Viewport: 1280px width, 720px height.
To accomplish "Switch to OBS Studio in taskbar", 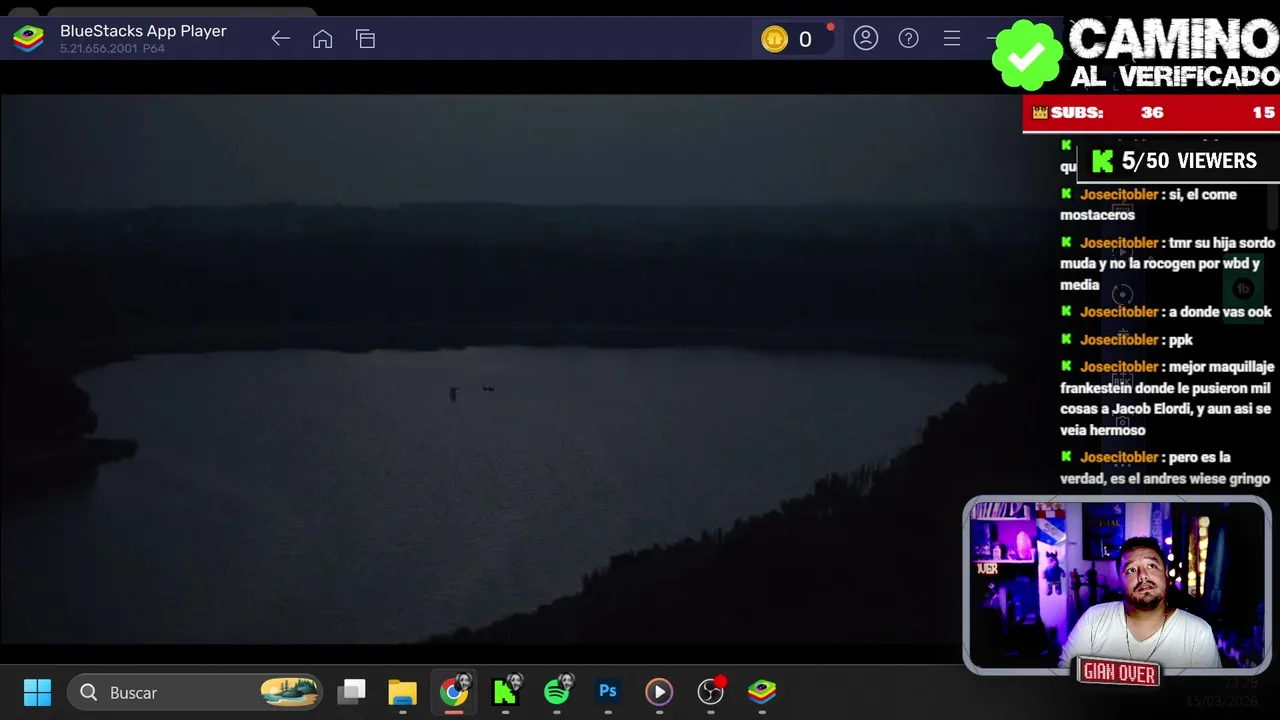I will tap(711, 692).
